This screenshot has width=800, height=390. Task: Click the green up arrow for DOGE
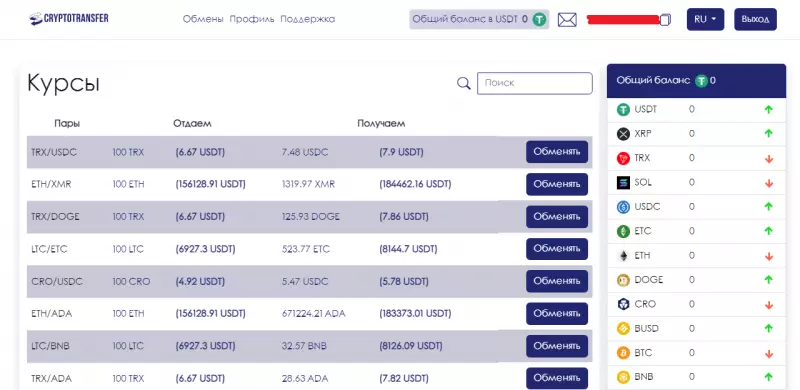(769, 280)
